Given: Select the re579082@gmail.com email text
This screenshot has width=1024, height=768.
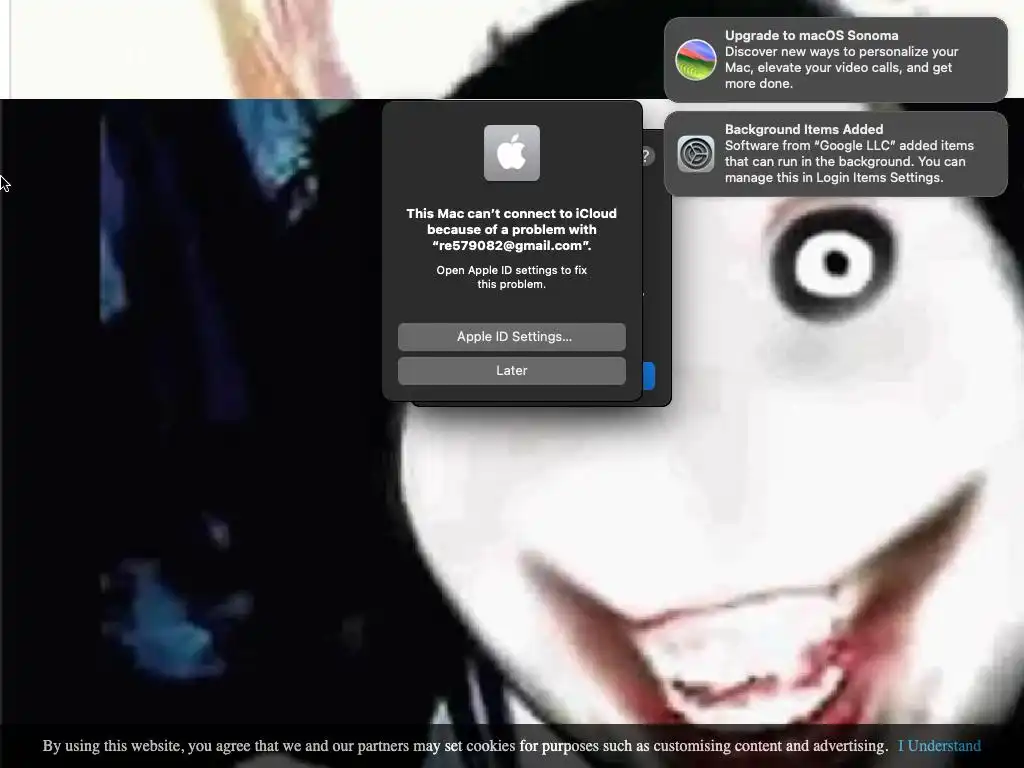Looking at the screenshot, I should [511, 246].
